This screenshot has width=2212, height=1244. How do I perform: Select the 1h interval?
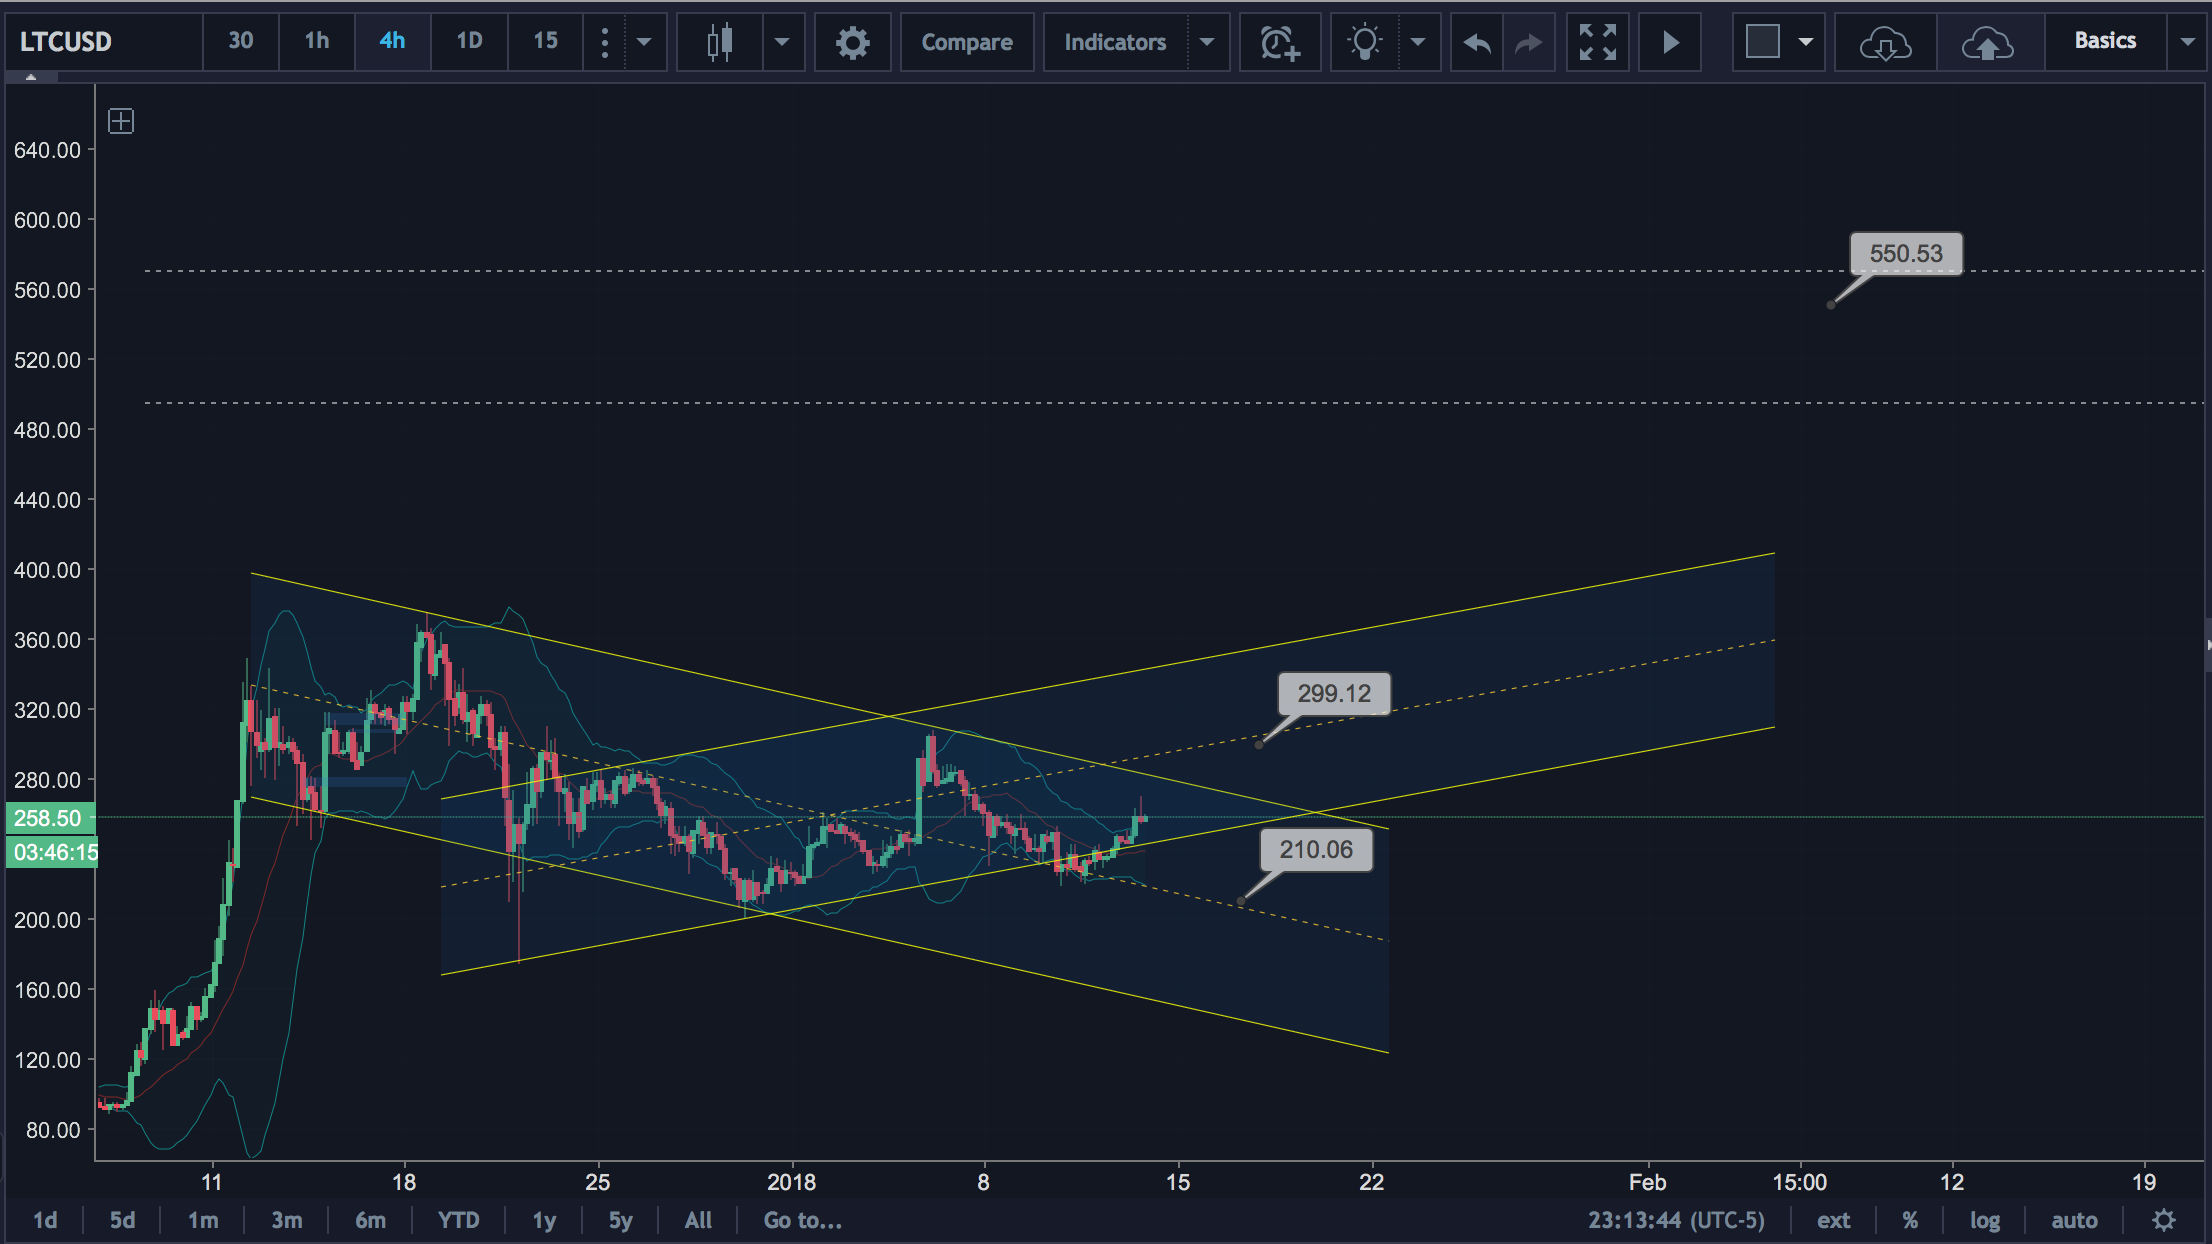click(x=317, y=41)
